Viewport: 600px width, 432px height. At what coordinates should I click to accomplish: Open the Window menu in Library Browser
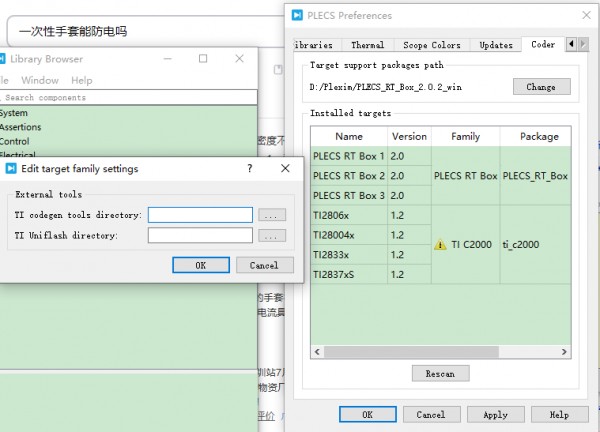(x=40, y=80)
